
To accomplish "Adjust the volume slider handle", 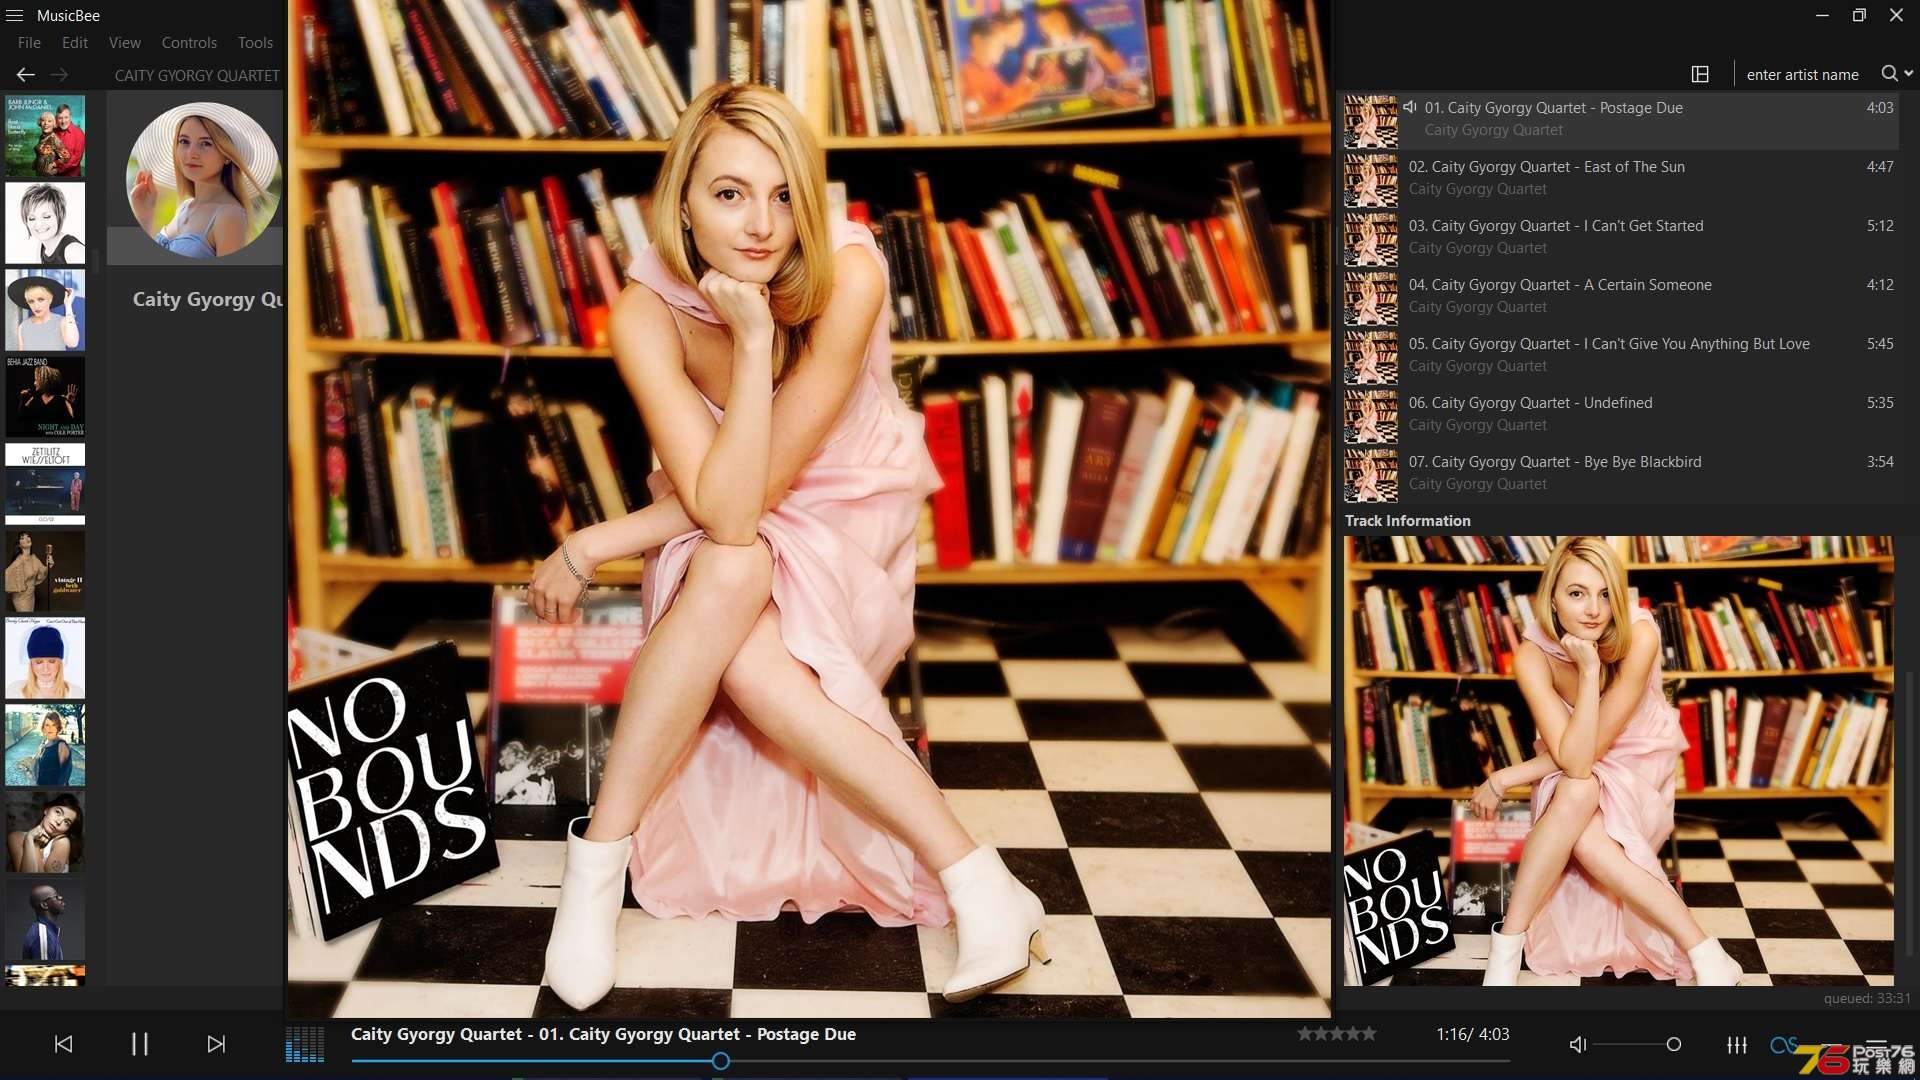I will point(1674,1044).
